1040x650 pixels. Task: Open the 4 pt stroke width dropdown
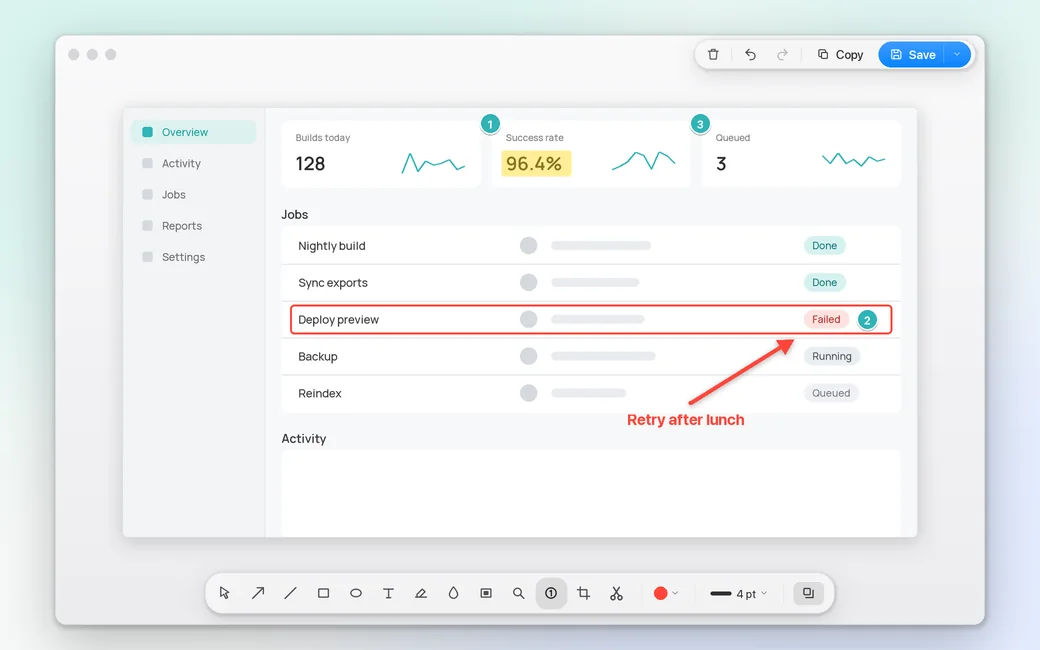pyautogui.click(x=738, y=594)
